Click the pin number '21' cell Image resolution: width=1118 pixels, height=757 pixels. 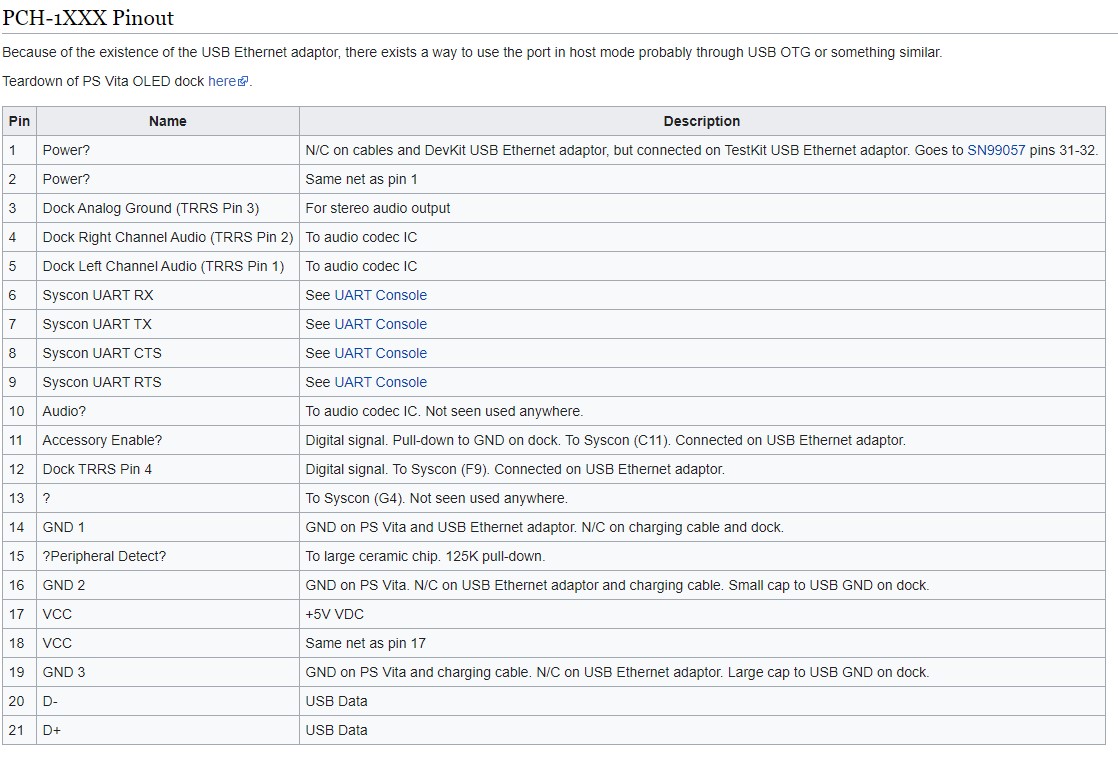point(19,731)
